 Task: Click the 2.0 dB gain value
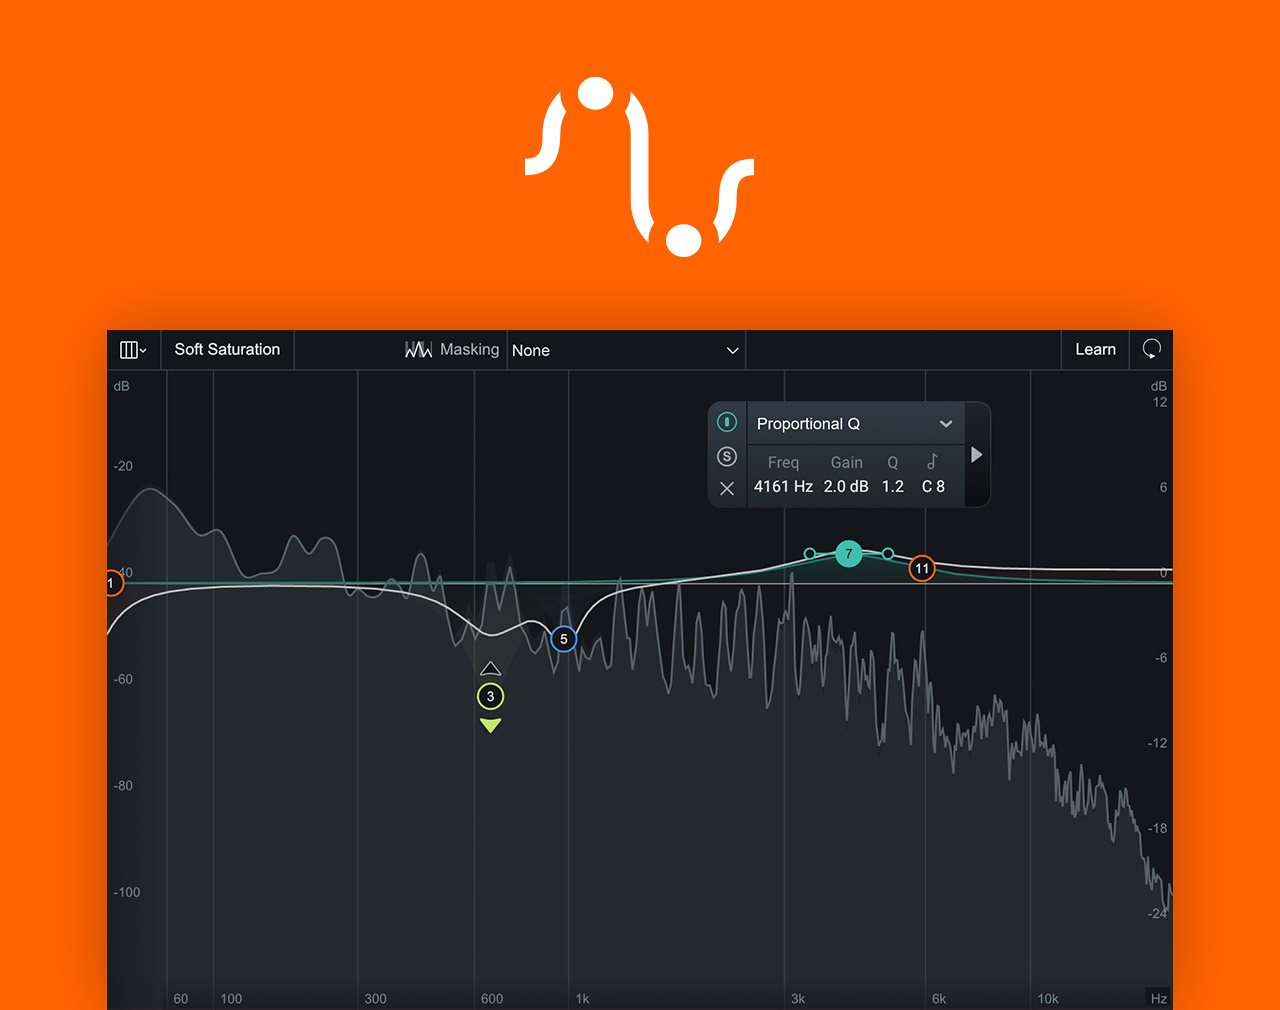pos(846,486)
